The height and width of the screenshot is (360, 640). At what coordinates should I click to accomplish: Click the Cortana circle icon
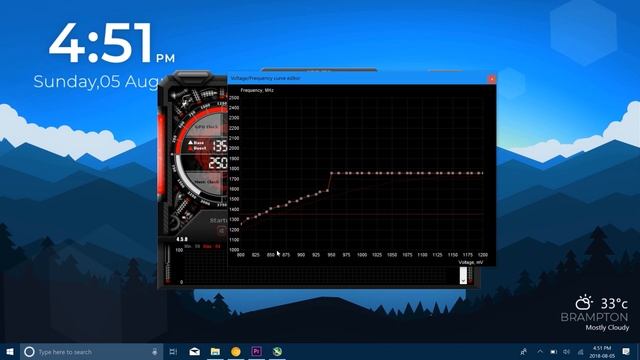(x=29, y=351)
